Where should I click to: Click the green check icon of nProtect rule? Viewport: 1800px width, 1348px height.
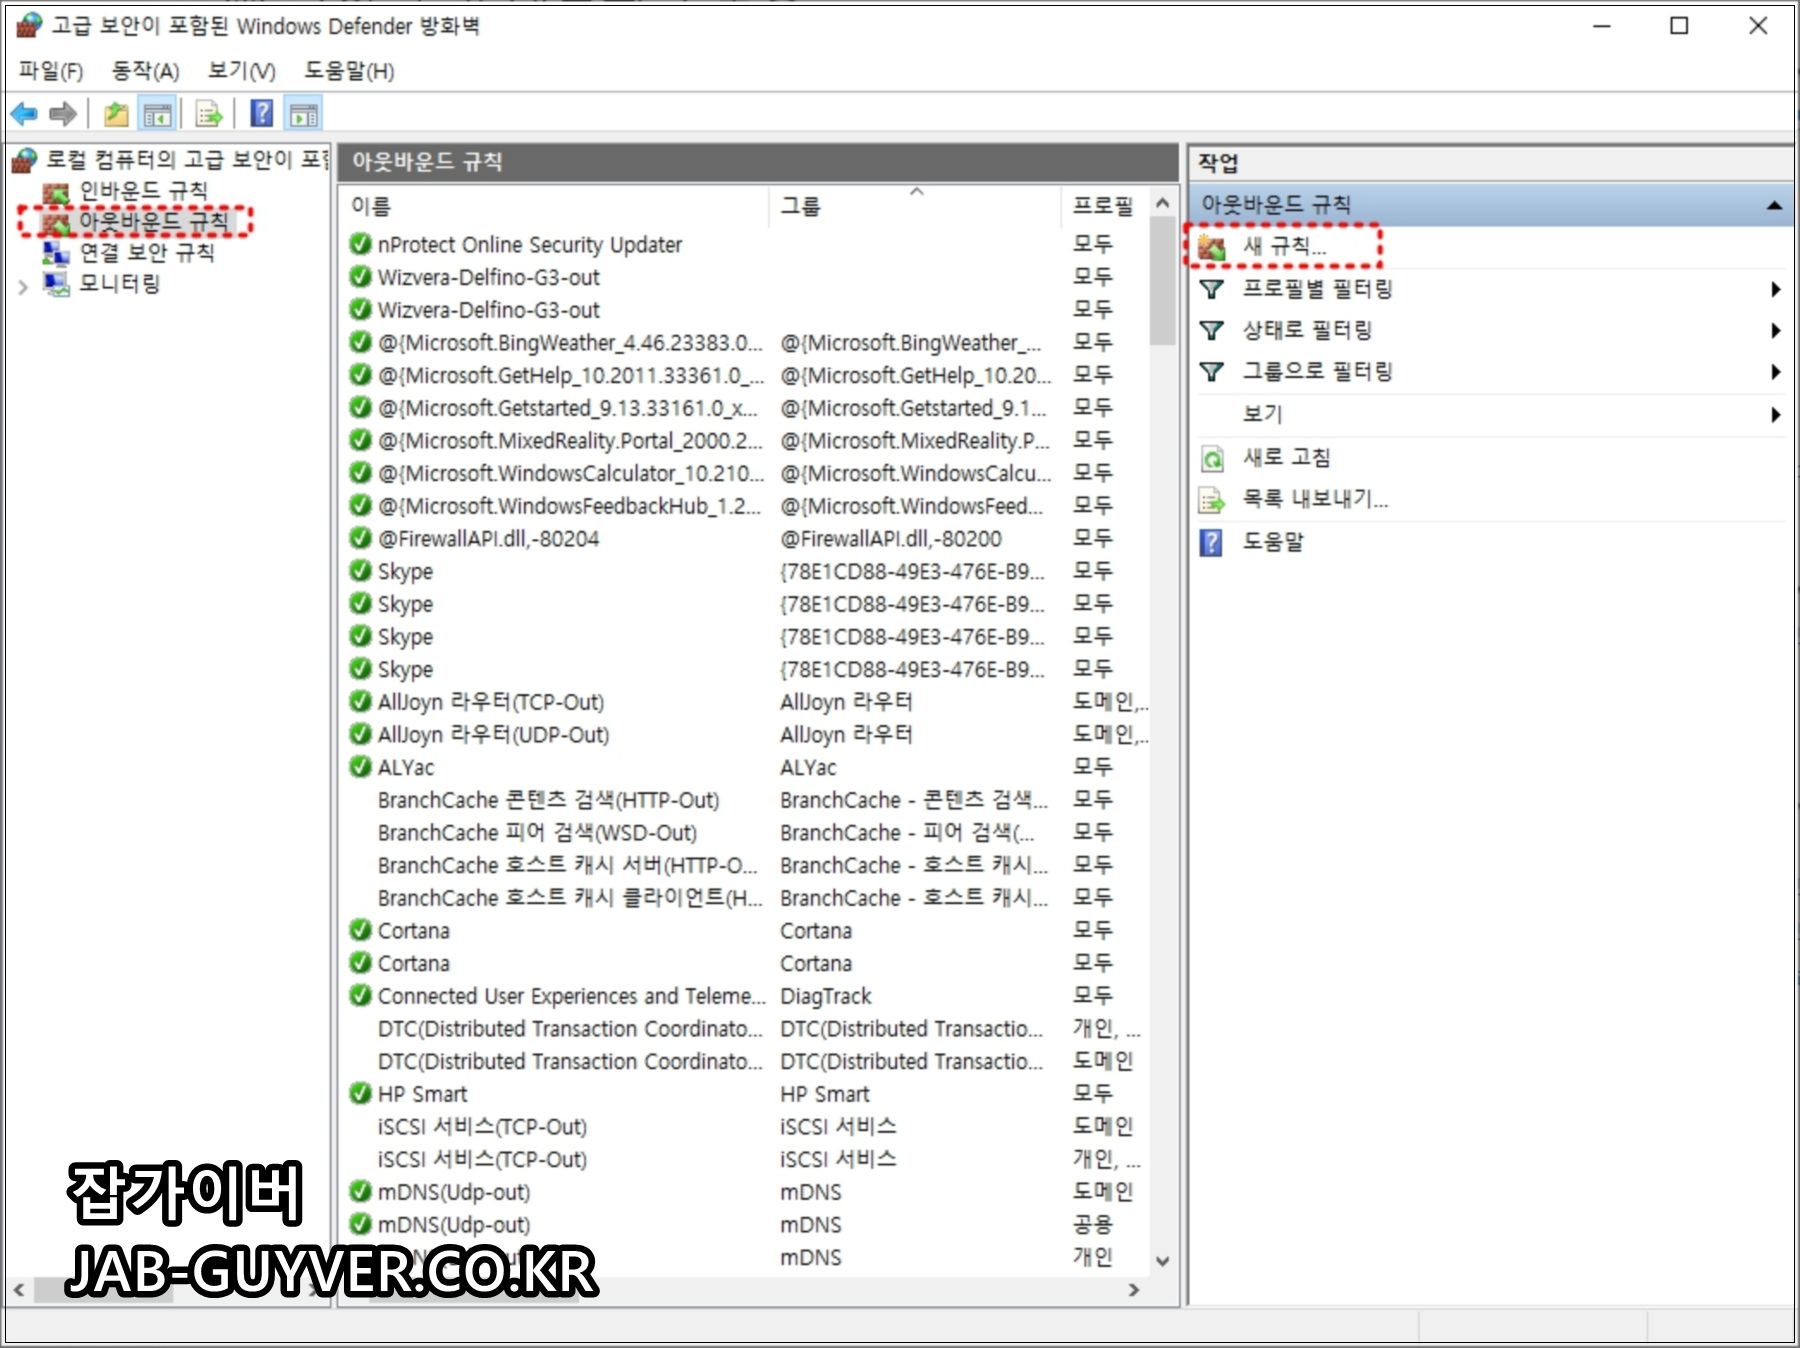coord(360,244)
